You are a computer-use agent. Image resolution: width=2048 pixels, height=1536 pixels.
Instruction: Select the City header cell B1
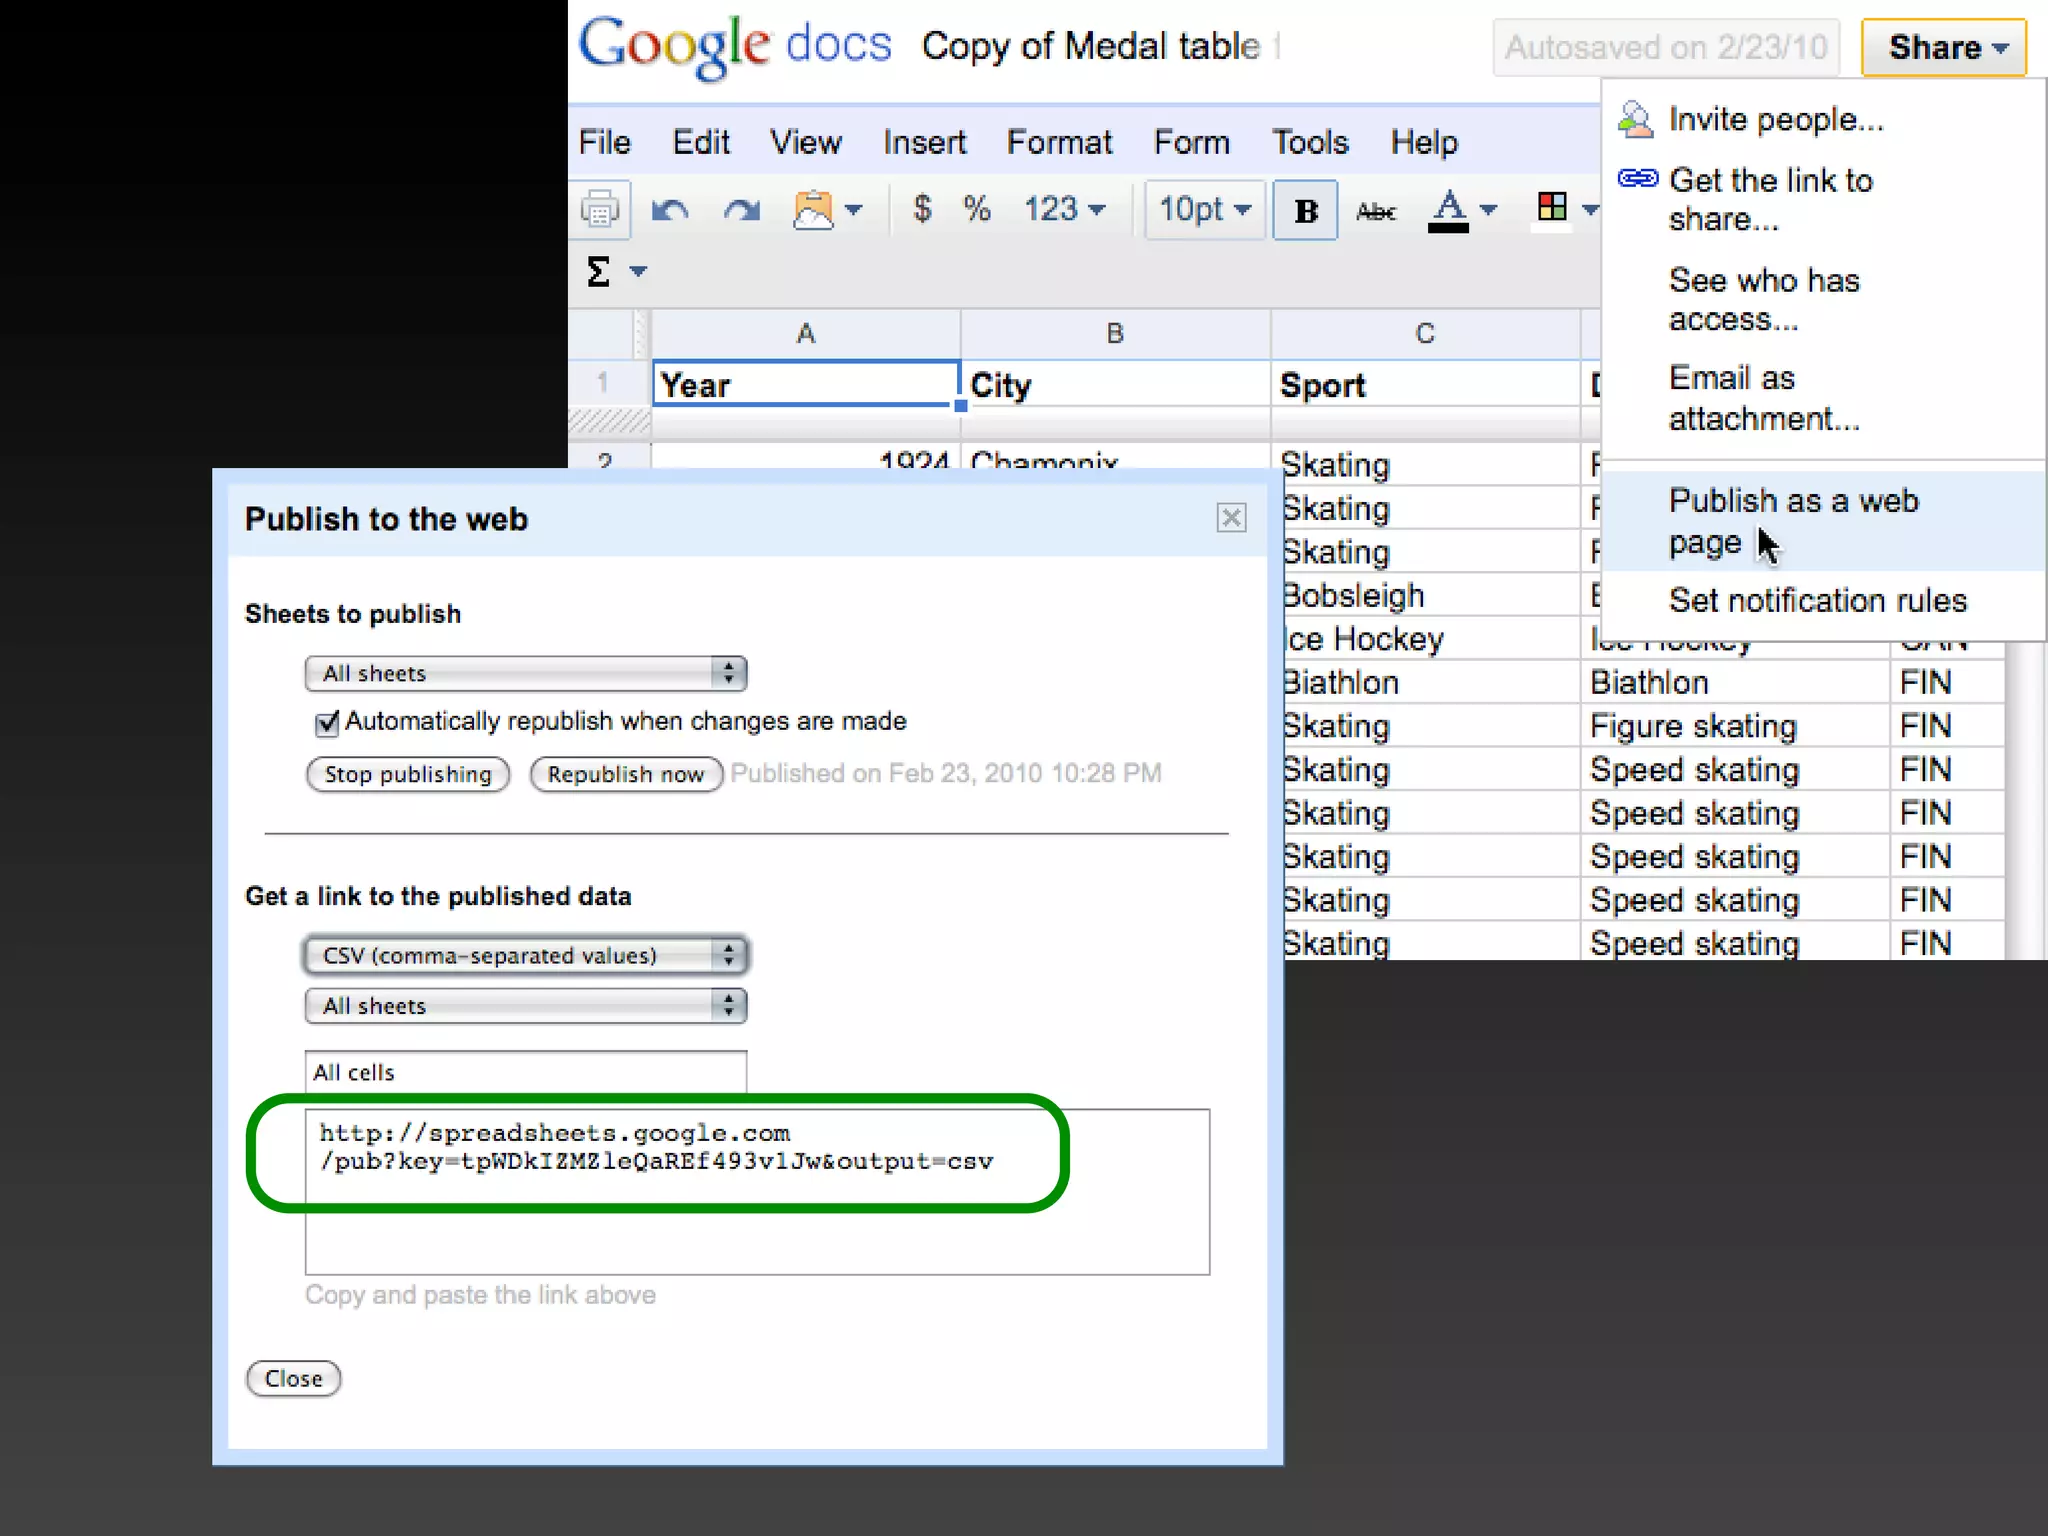[x=1116, y=384]
